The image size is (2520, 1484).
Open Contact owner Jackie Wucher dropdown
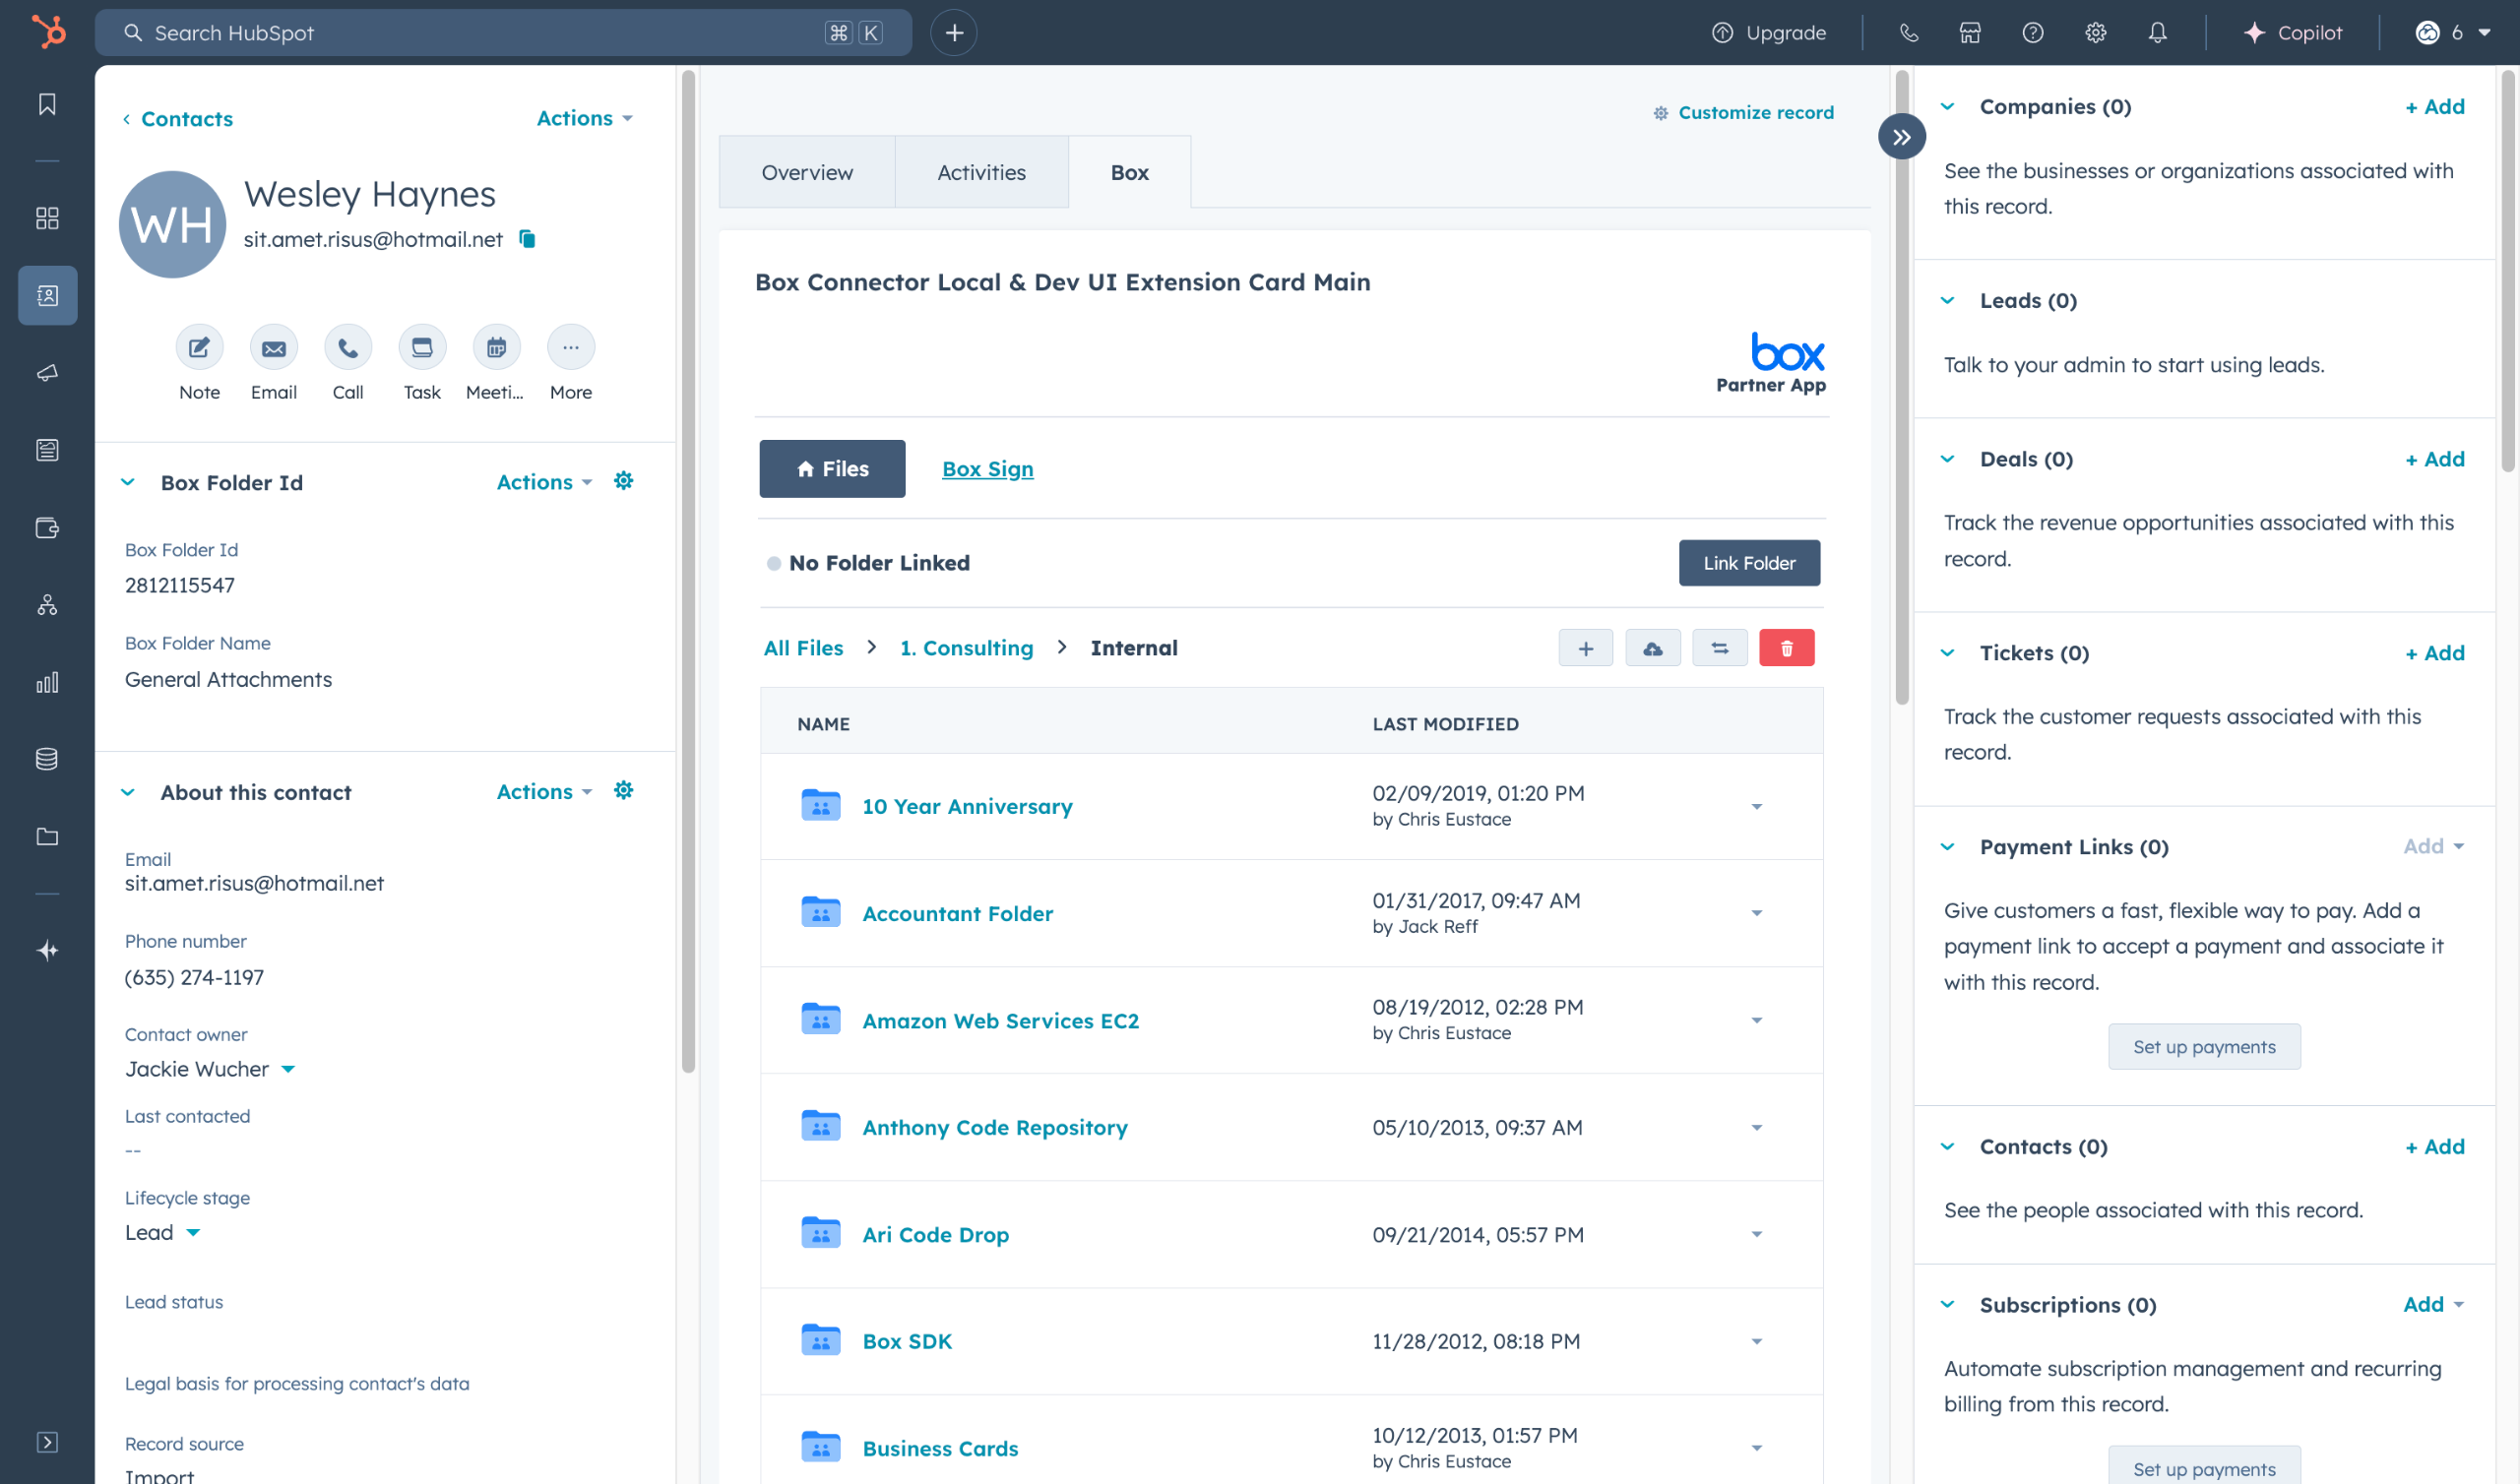288,1069
